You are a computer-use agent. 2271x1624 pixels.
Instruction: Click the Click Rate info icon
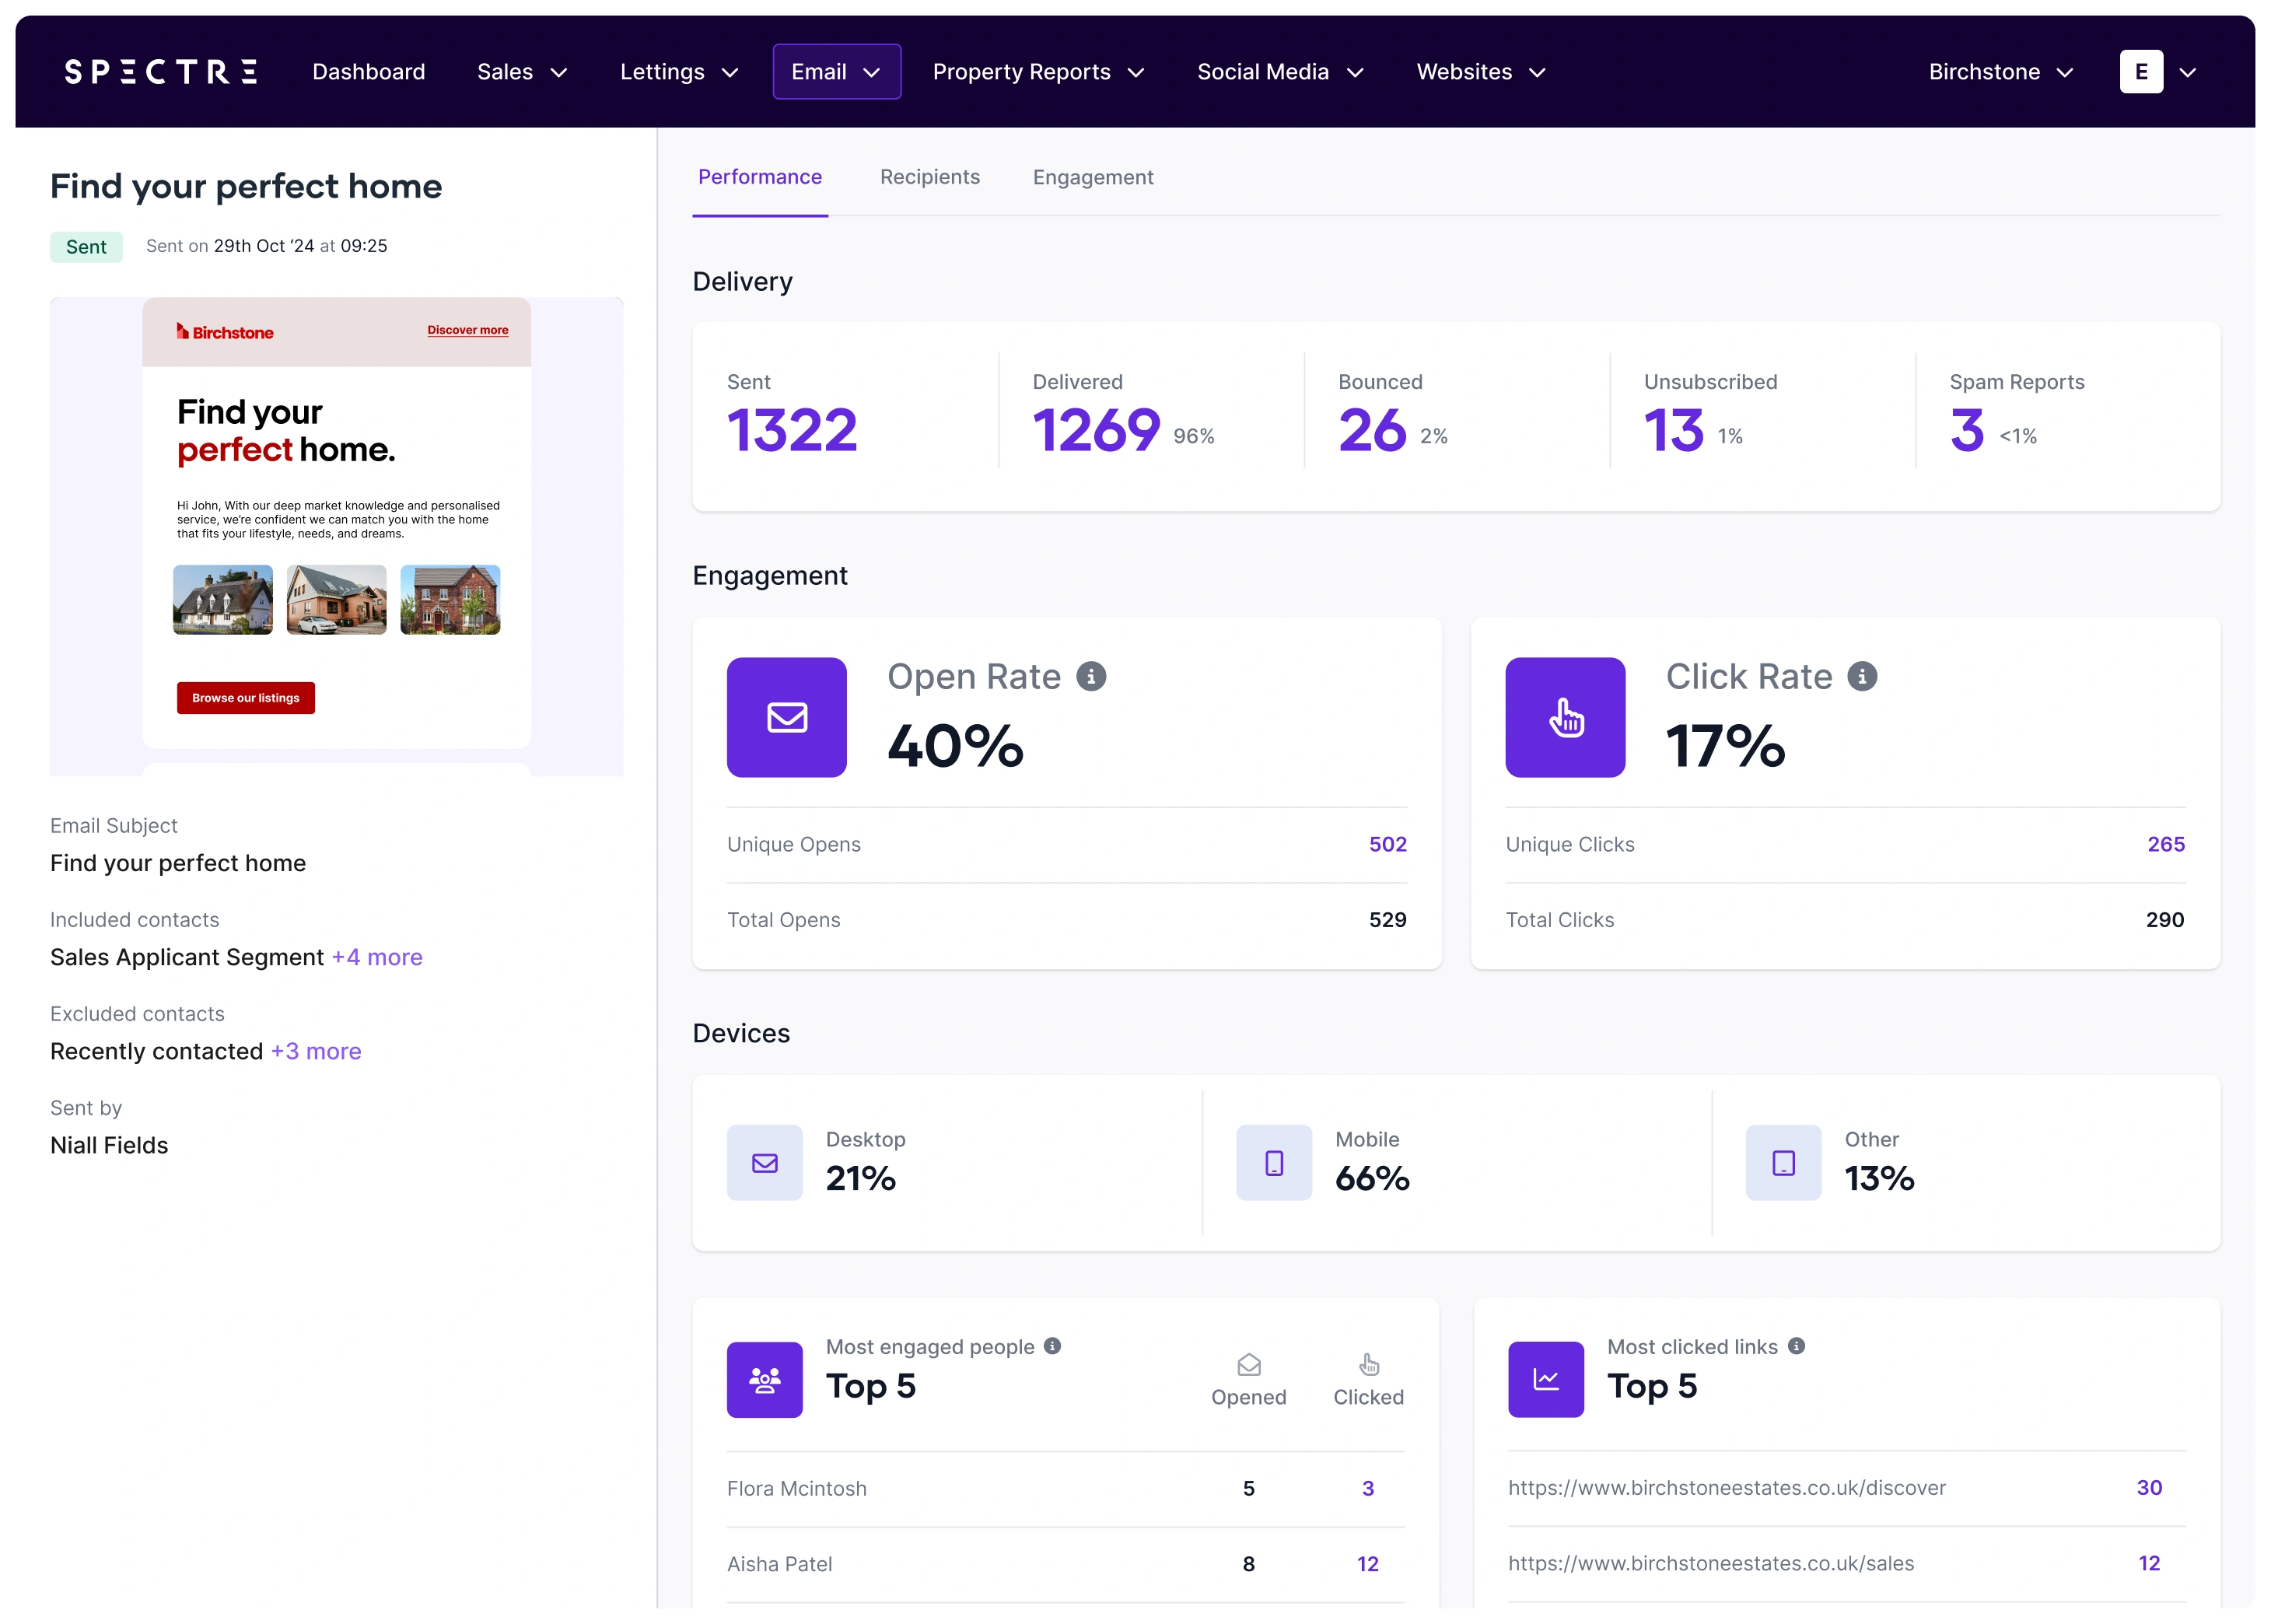[x=1862, y=677]
